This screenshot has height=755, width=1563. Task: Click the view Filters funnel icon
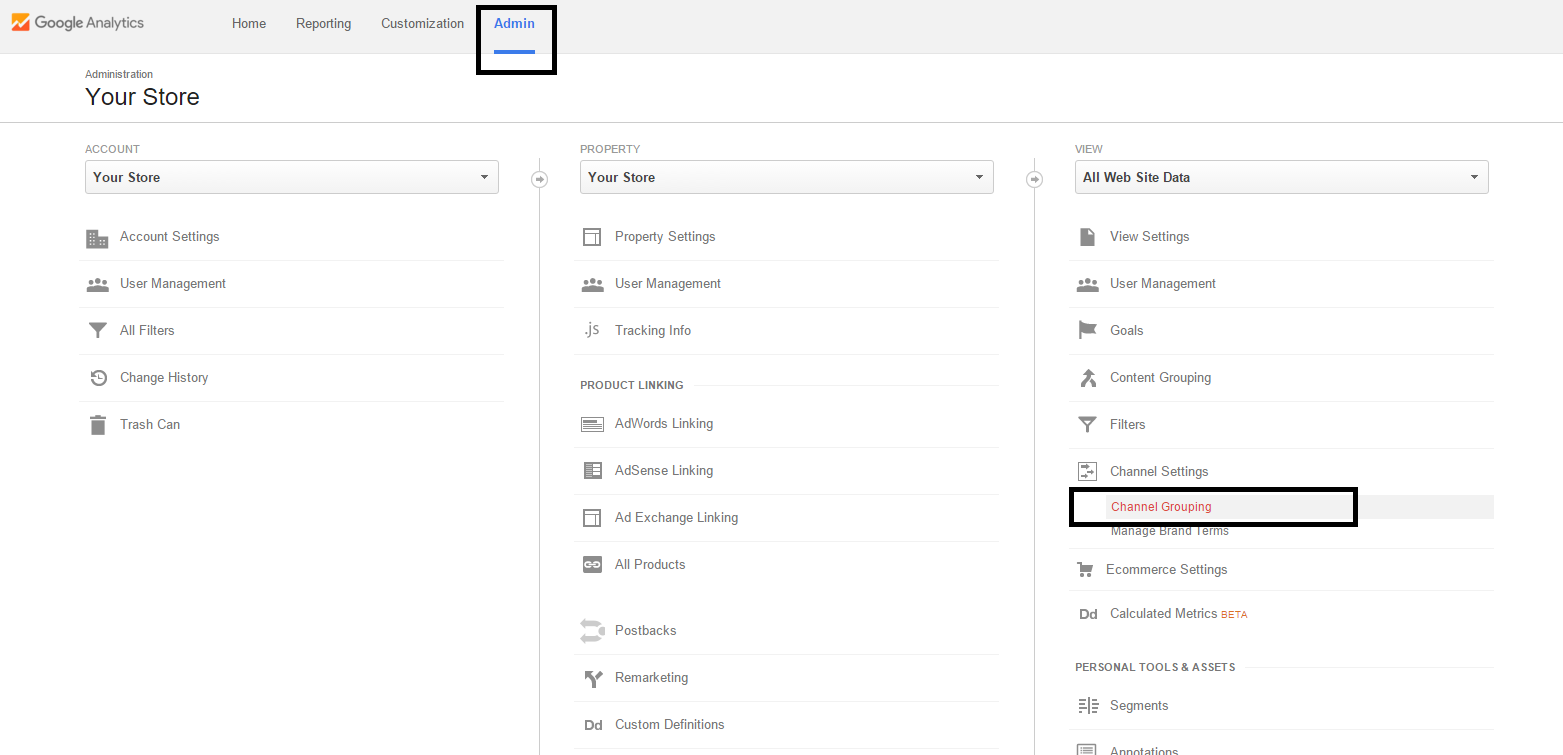tap(1087, 425)
